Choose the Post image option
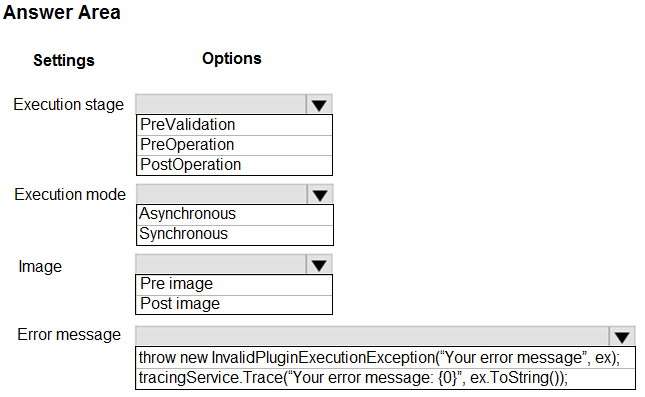Image resolution: width=645 pixels, height=397 pixels. click(234, 305)
